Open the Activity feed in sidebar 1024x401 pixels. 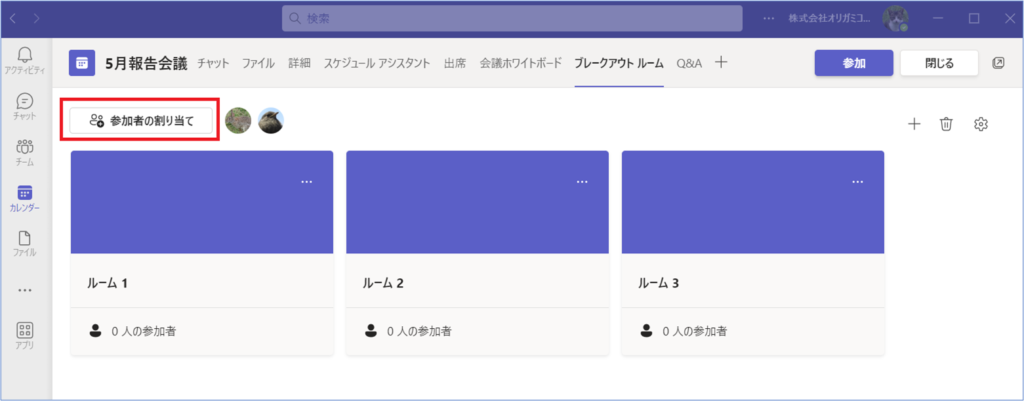coord(25,59)
